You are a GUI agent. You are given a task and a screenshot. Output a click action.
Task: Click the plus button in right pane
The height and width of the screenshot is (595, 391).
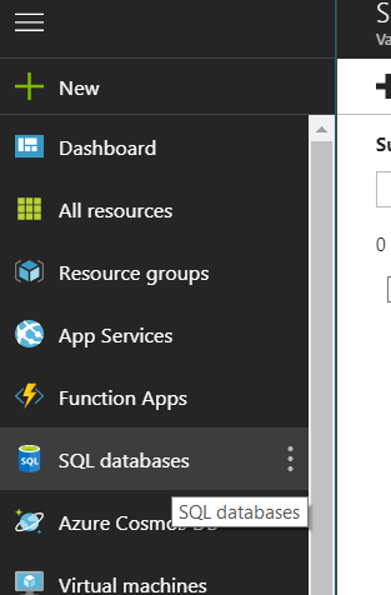(x=383, y=86)
